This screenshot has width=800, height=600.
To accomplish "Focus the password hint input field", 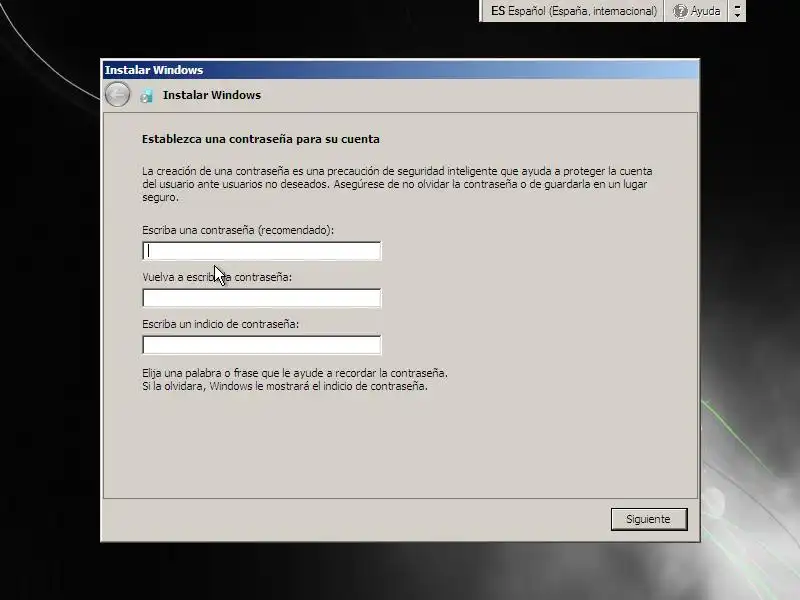I will (262, 345).
